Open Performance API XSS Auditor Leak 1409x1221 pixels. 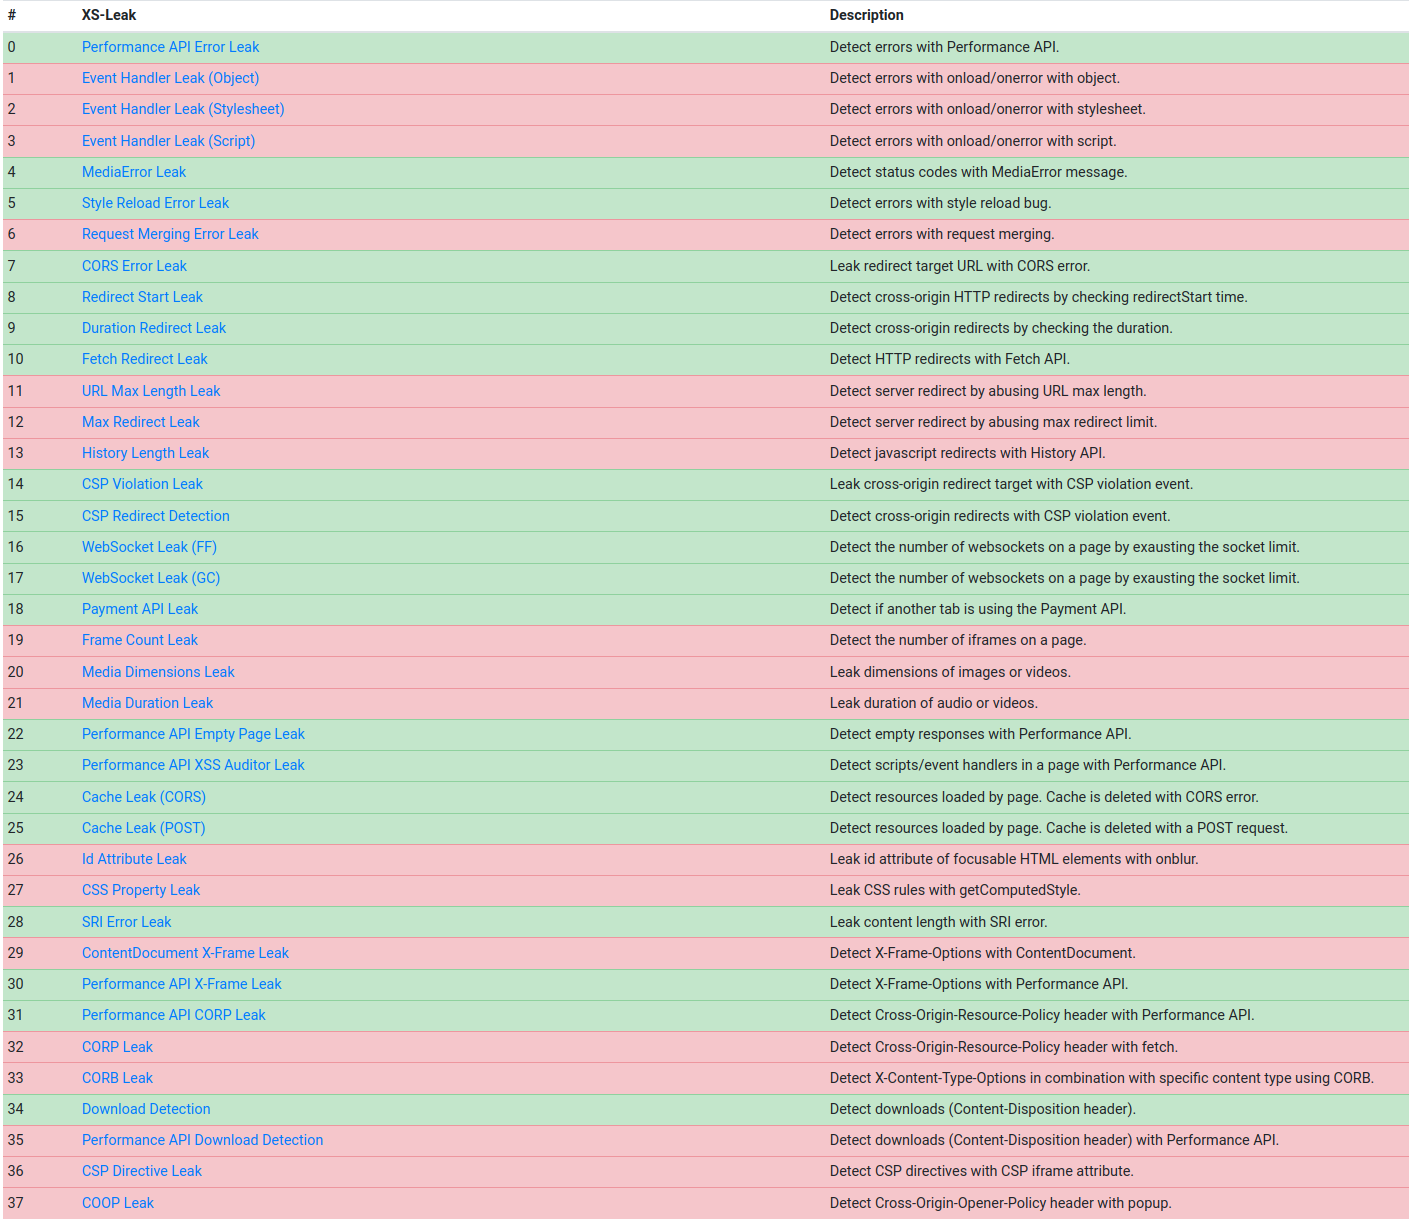(x=193, y=765)
